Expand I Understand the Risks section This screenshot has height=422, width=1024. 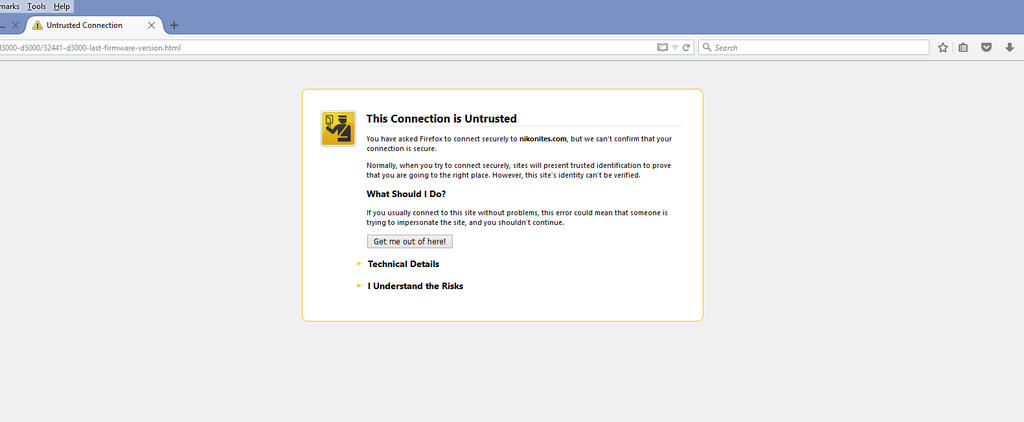(415, 286)
